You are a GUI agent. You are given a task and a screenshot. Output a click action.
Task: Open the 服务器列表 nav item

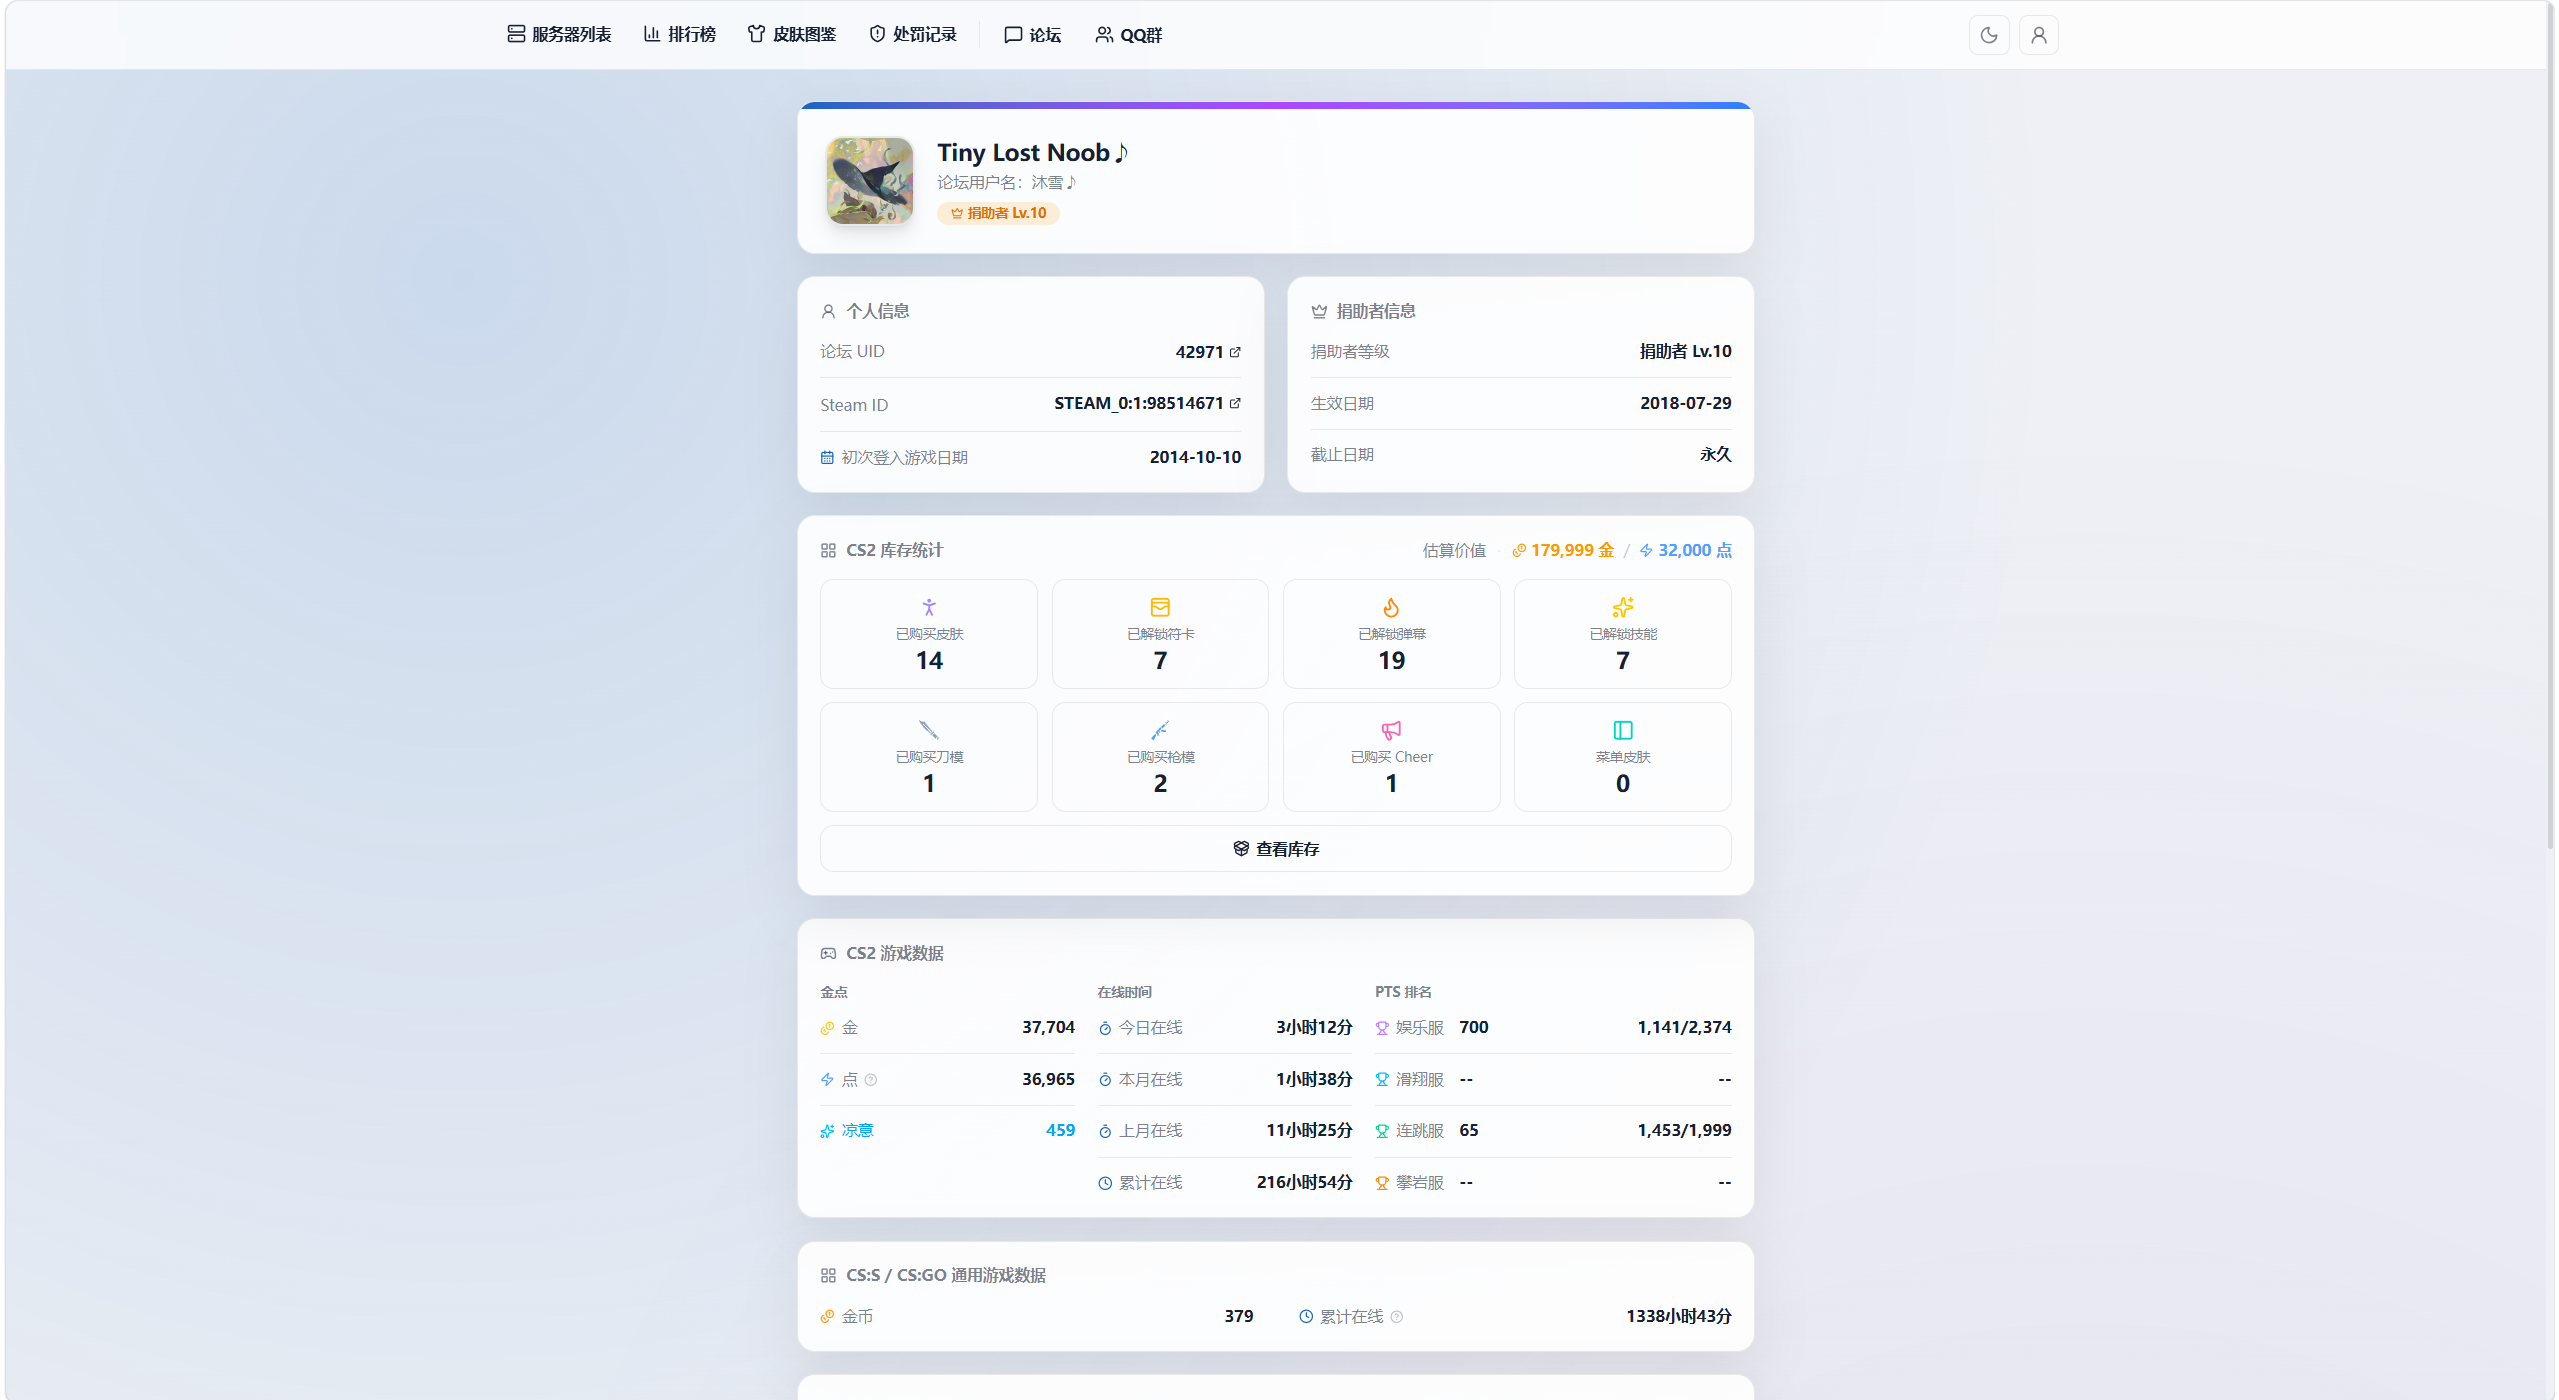(559, 35)
